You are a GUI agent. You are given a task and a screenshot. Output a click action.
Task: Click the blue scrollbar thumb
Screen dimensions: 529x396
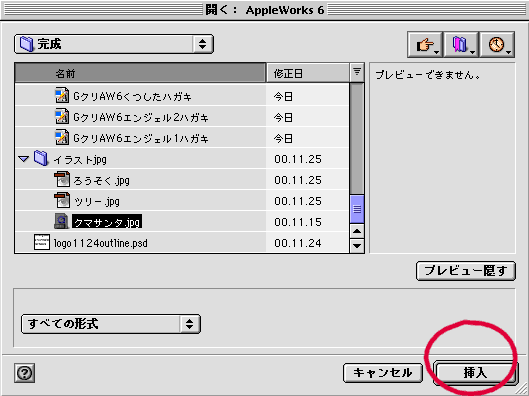[357, 209]
